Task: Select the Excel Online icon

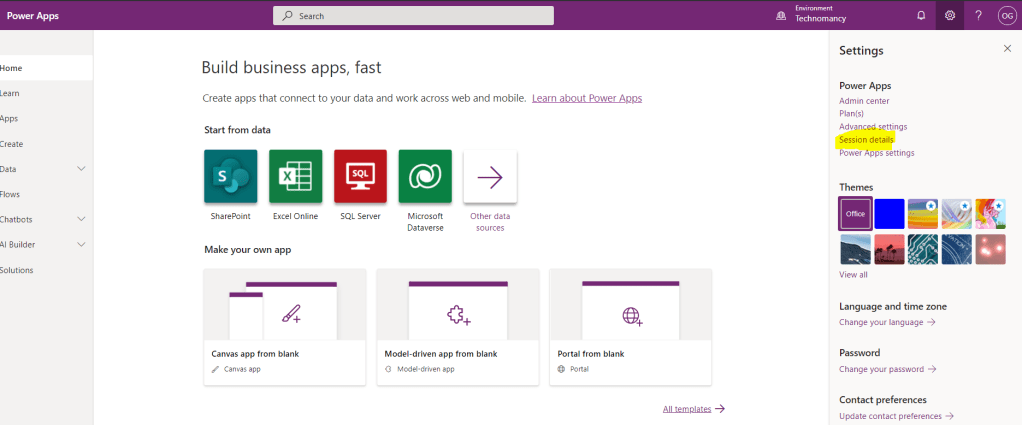Action: (295, 177)
